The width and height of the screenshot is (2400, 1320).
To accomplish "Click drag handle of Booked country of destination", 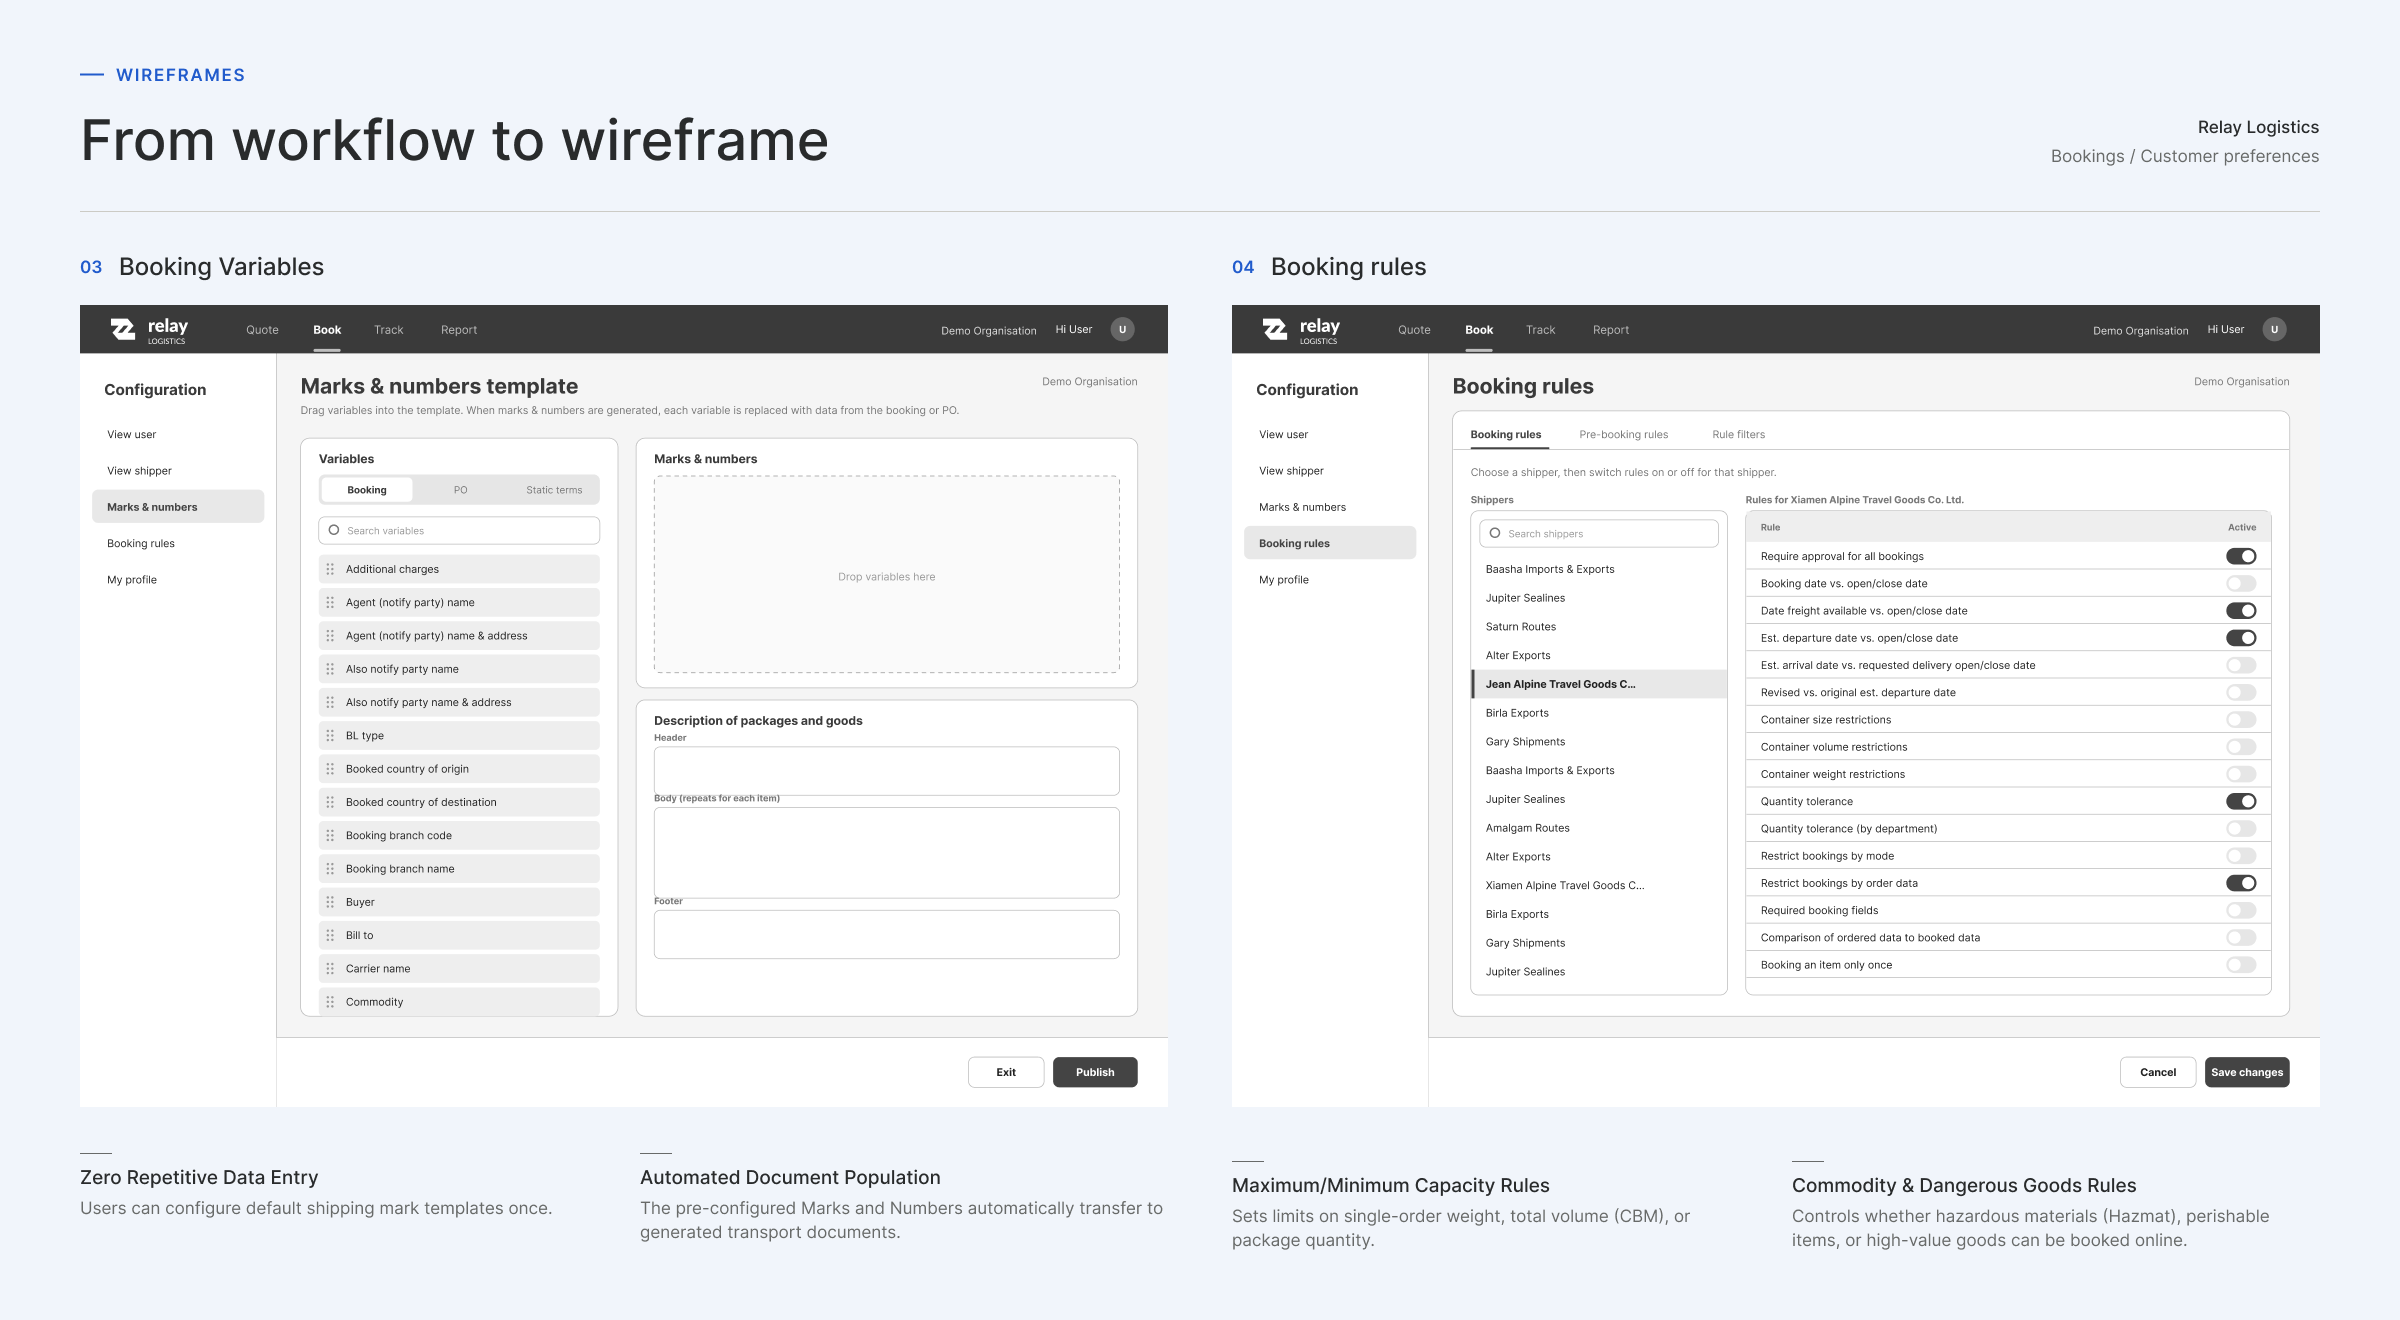I will pyautogui.click(x=330, y=802).
